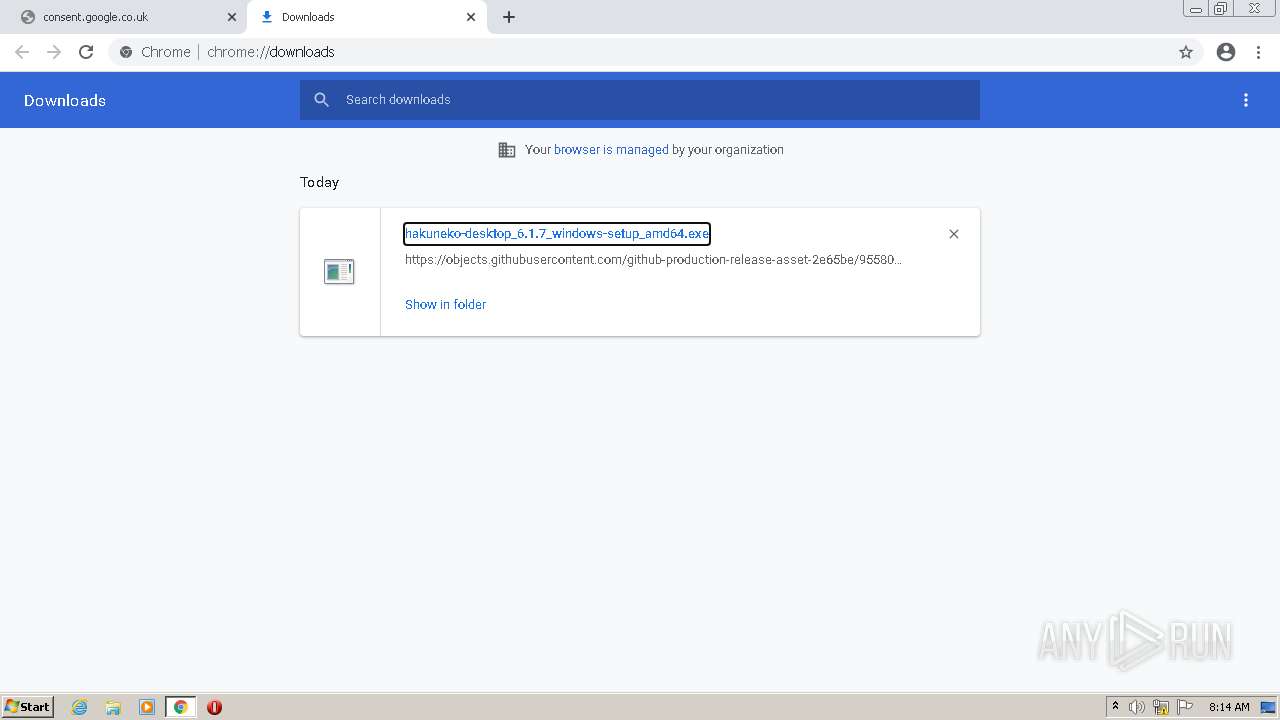This screenshot has height=720, width=1280.
Task: Open Chrome's three-dot main menu
Action: pyautogui.click(x=1258, y=52)
